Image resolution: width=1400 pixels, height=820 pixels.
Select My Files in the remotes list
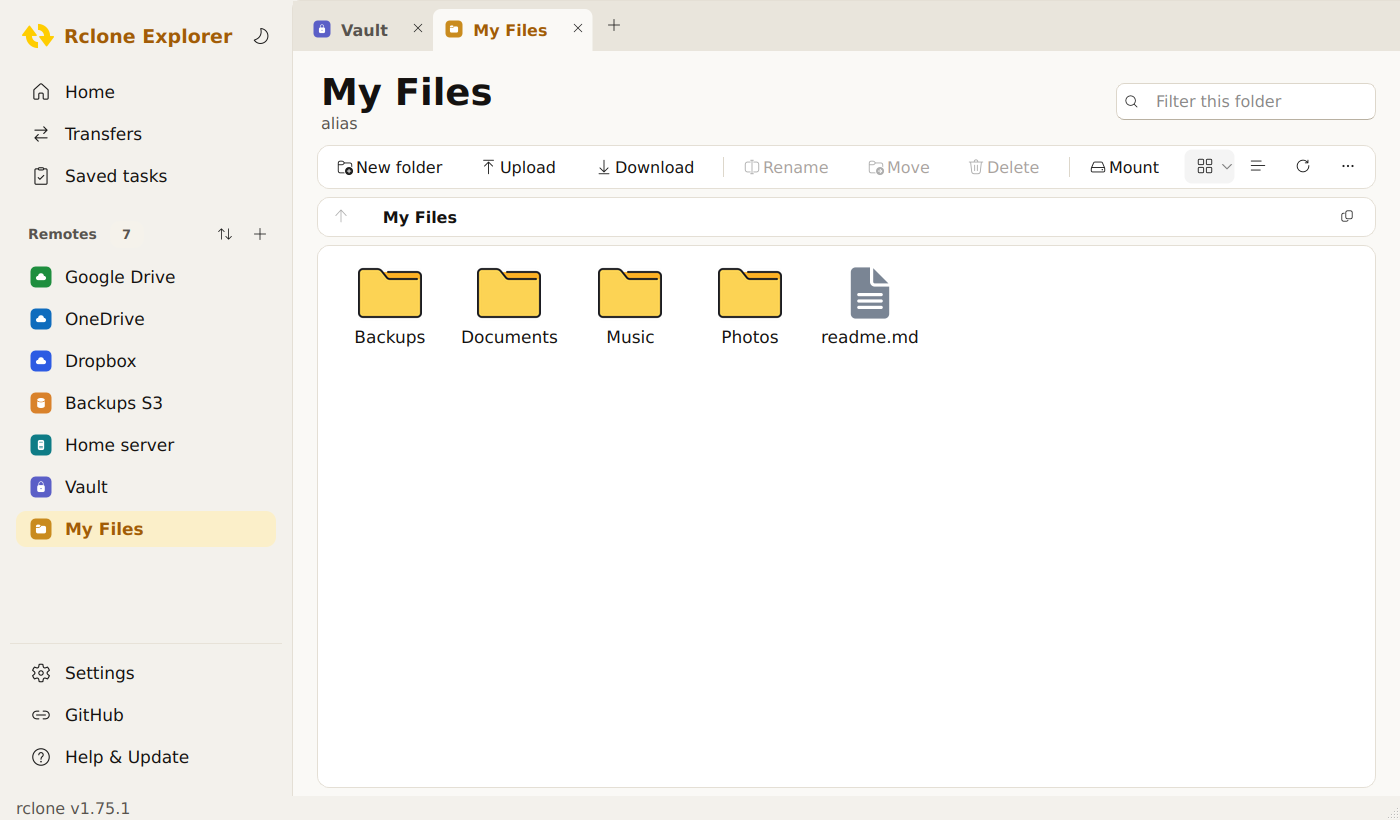click(146, 529)
